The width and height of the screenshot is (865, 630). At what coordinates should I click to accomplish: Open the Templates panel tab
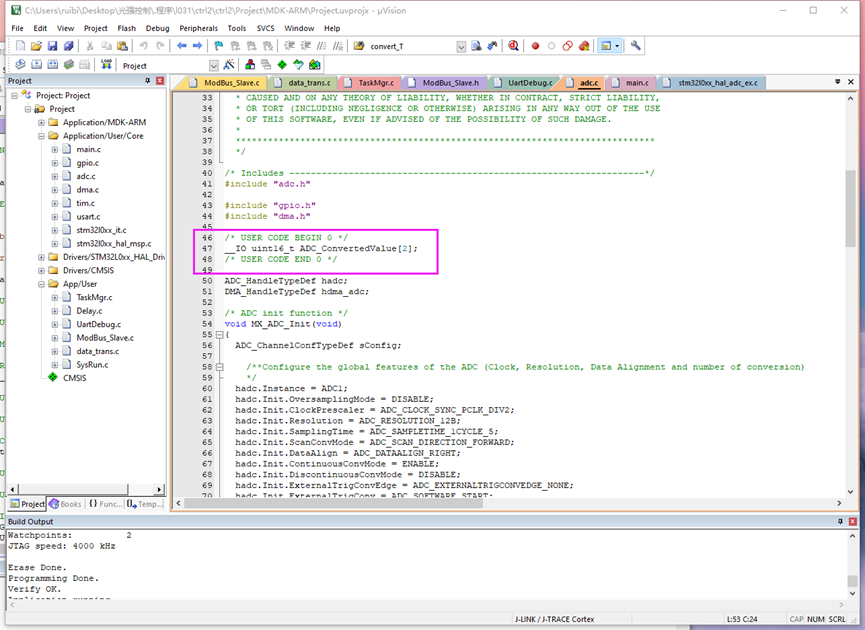(145, 504)
